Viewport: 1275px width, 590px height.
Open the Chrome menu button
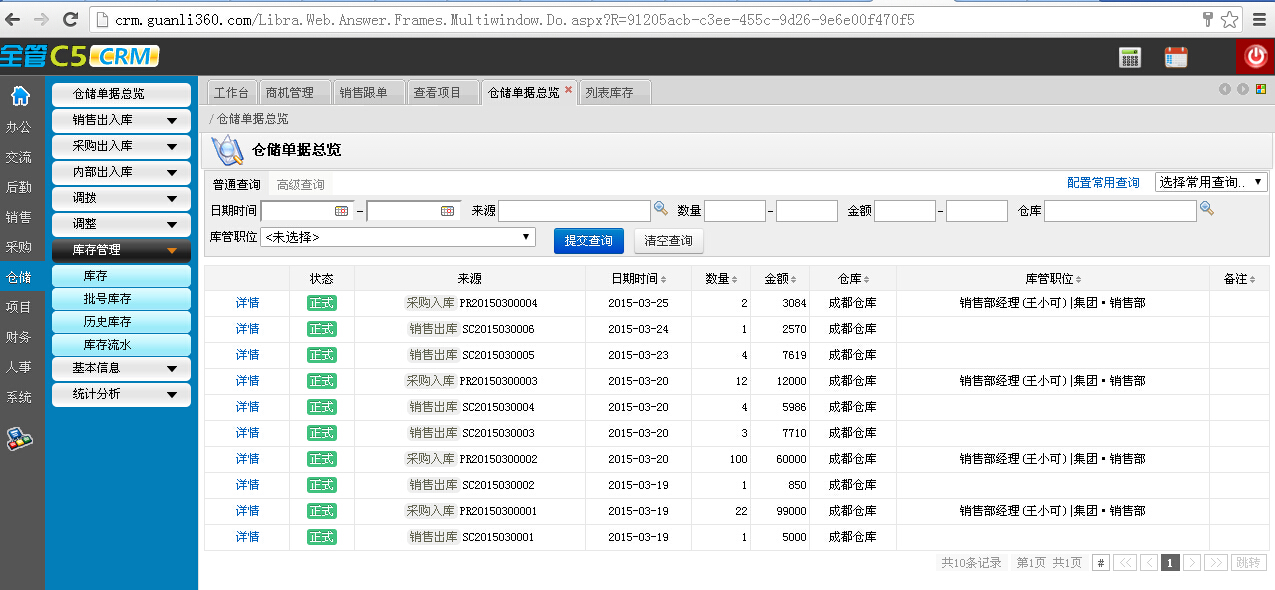tap(1259, 19)
